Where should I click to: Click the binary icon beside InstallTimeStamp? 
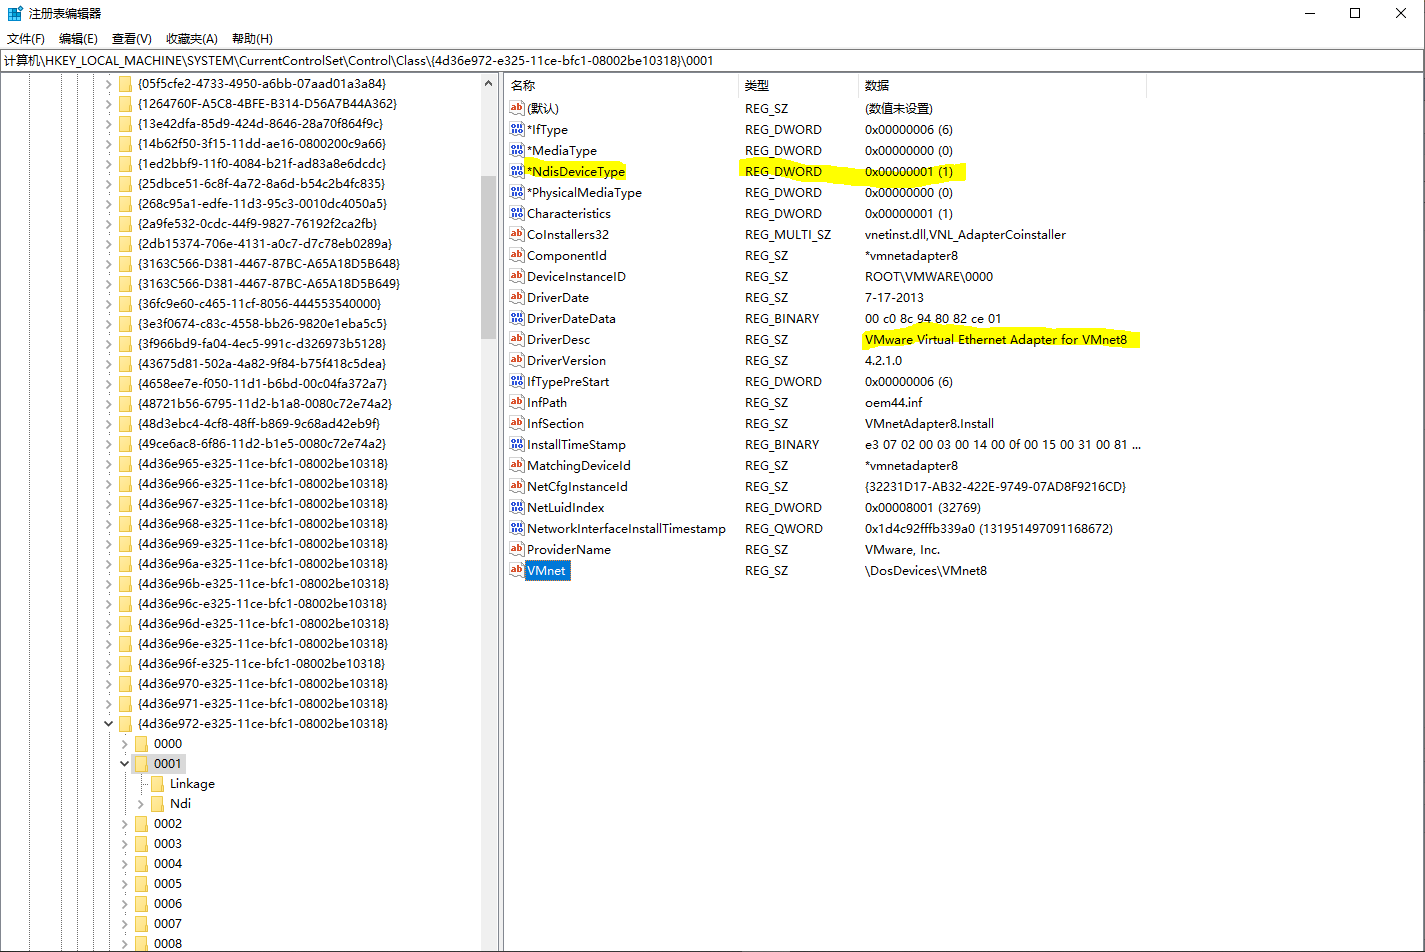pos(515,444)
